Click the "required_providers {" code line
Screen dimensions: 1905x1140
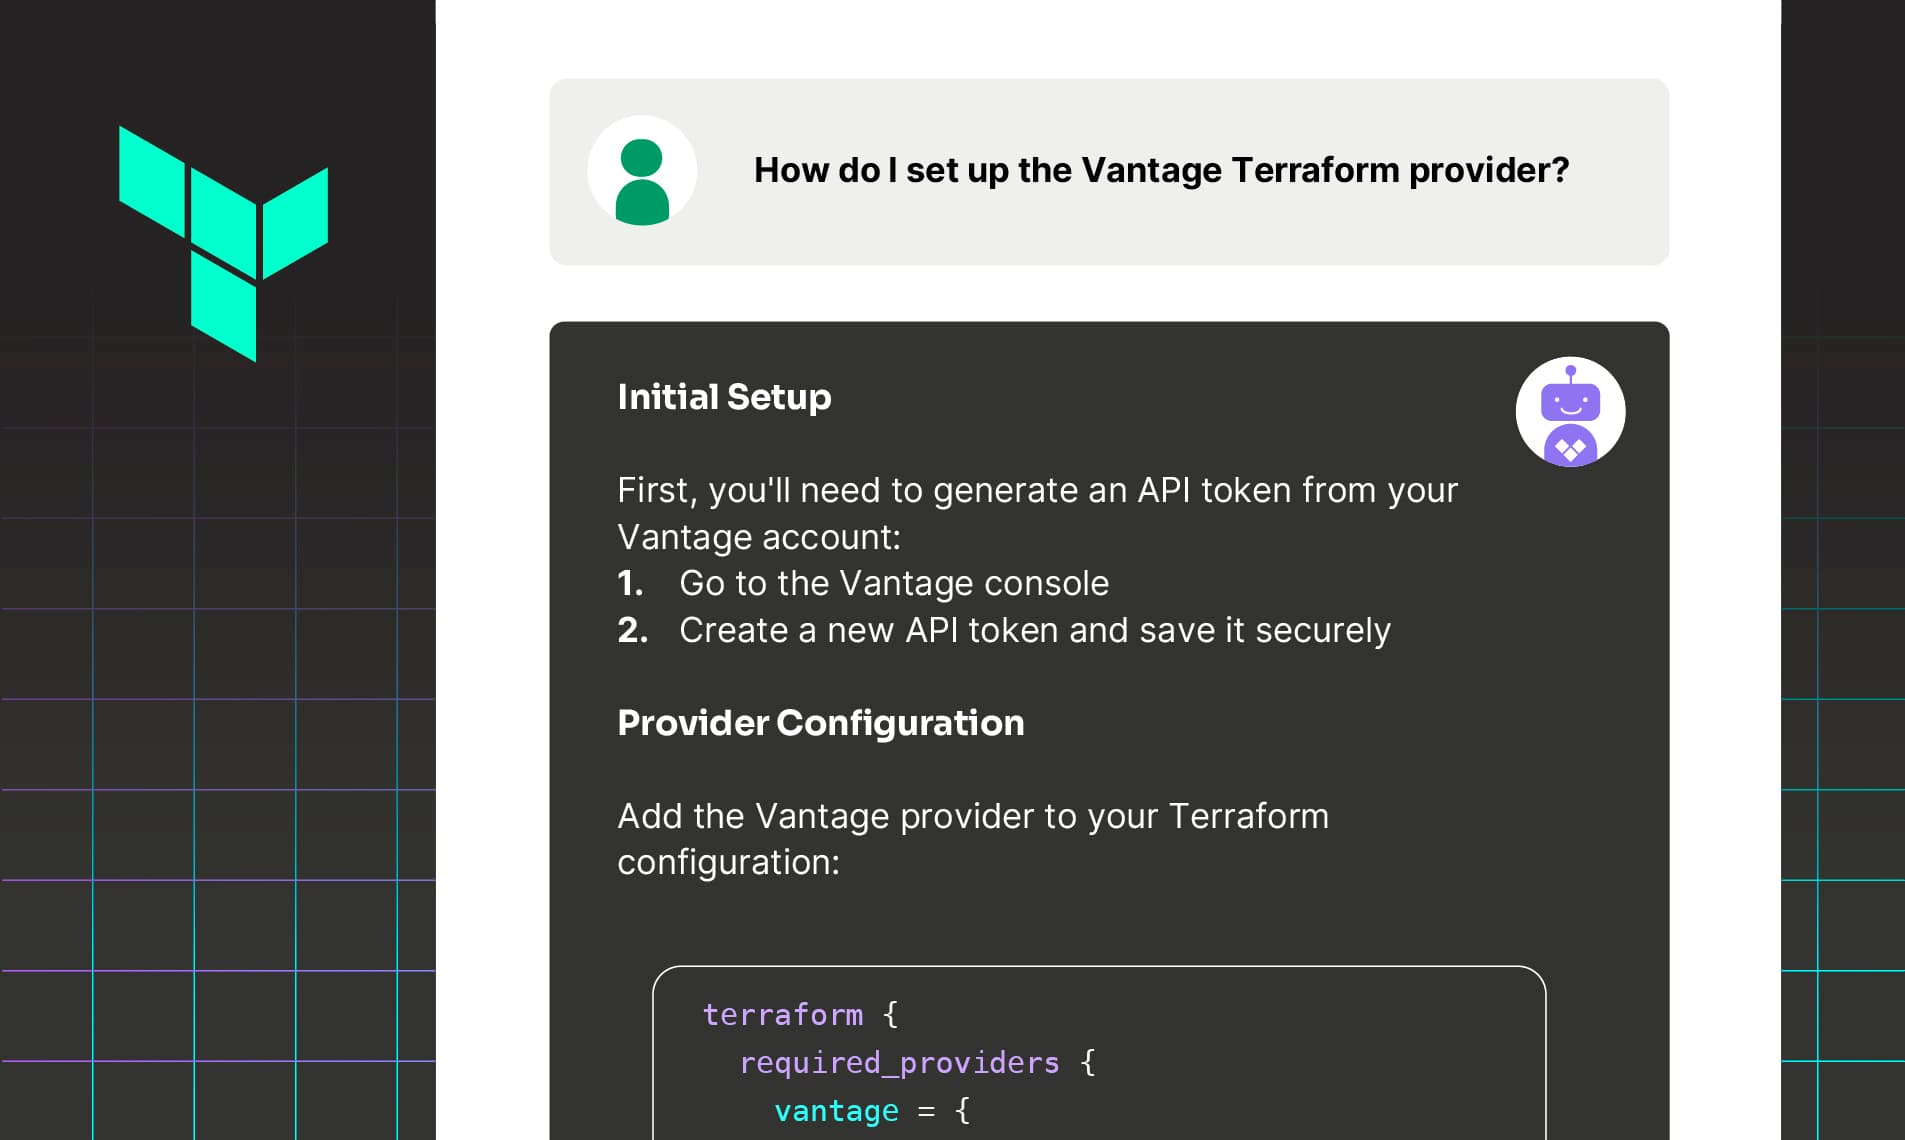(x=917, y=1063)
